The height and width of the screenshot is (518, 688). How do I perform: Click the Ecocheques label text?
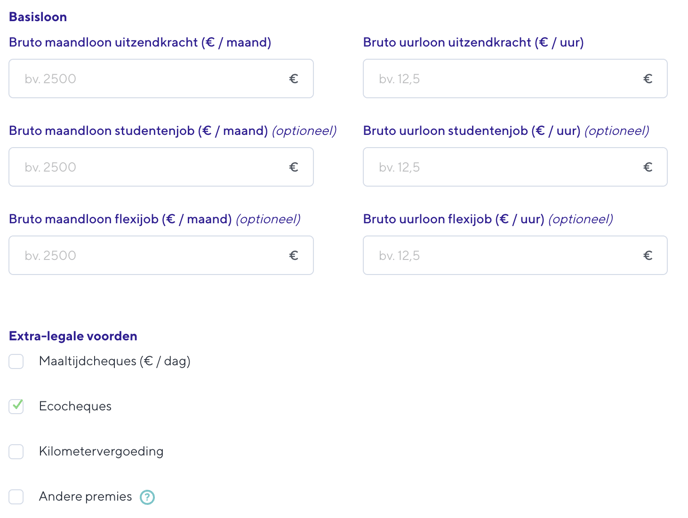tap(75, 406)
